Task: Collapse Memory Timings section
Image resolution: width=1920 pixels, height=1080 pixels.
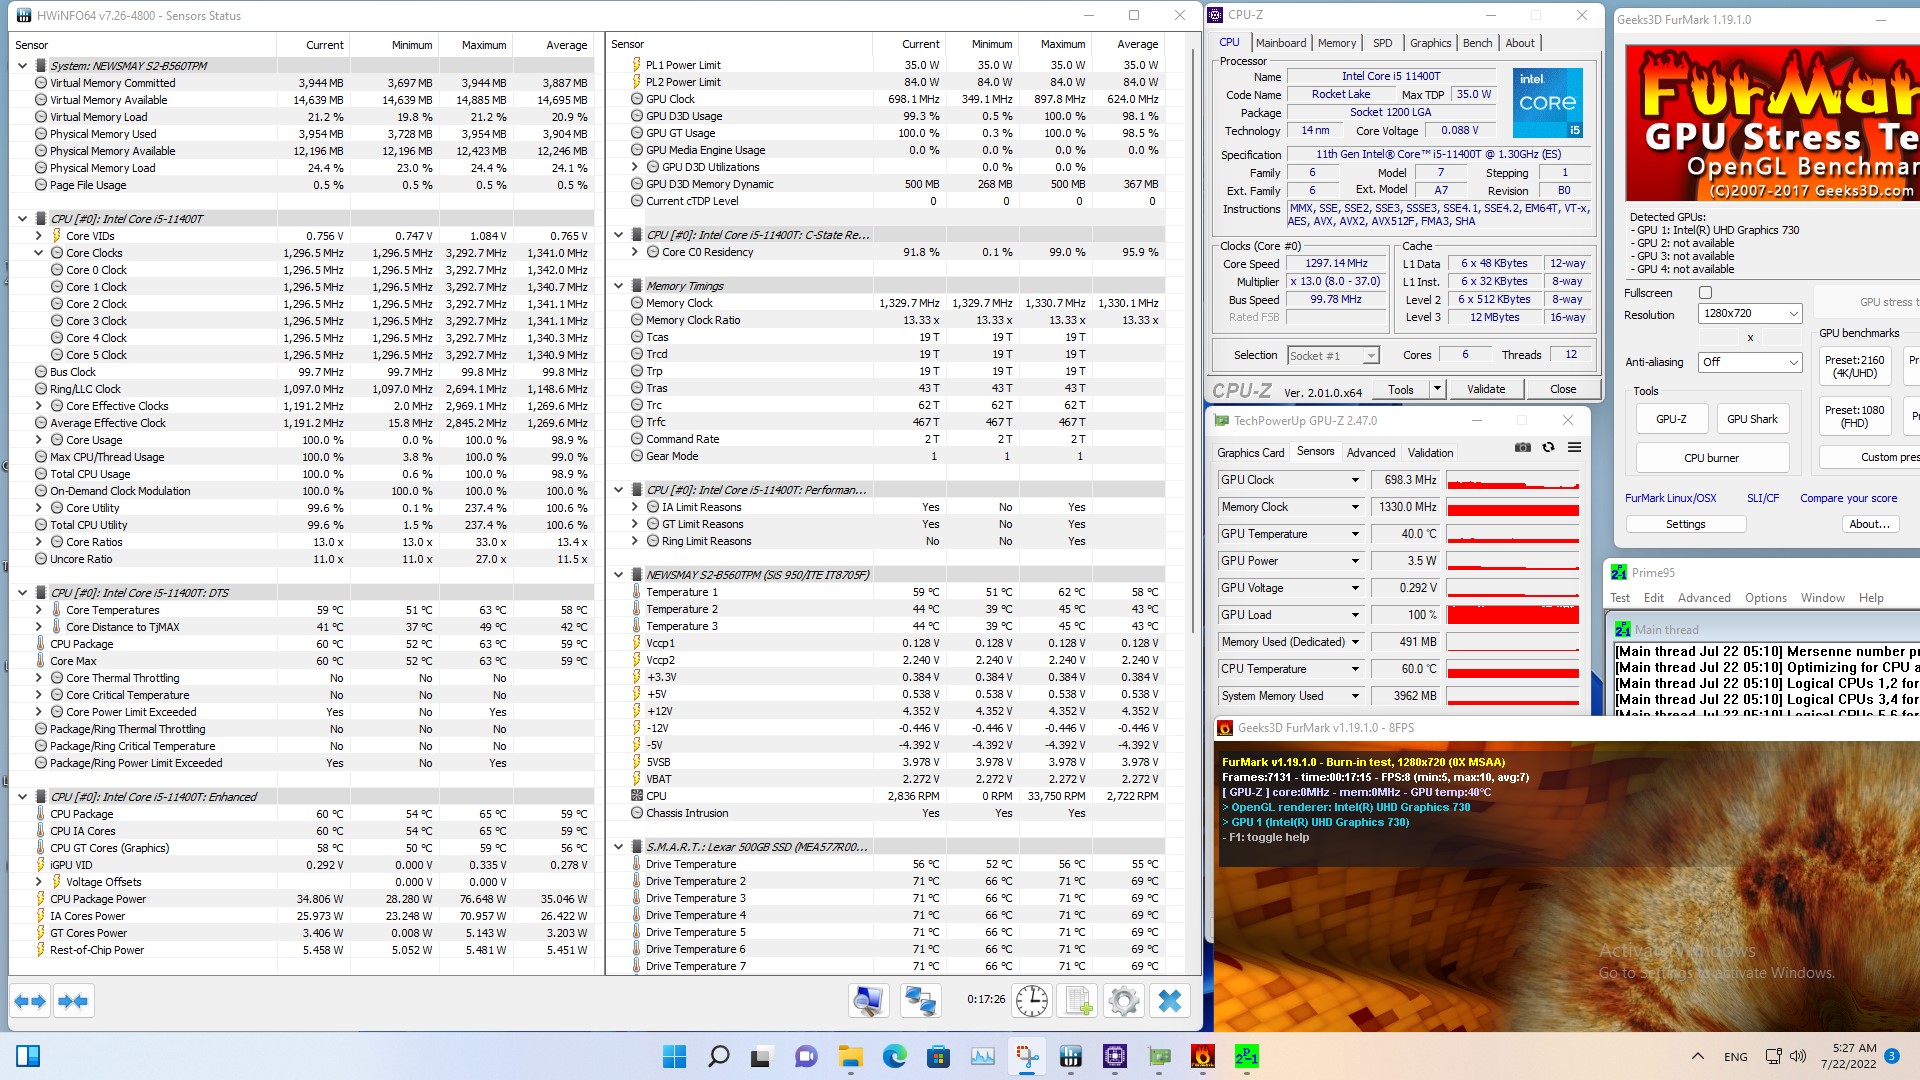Action: coord(619,286)
